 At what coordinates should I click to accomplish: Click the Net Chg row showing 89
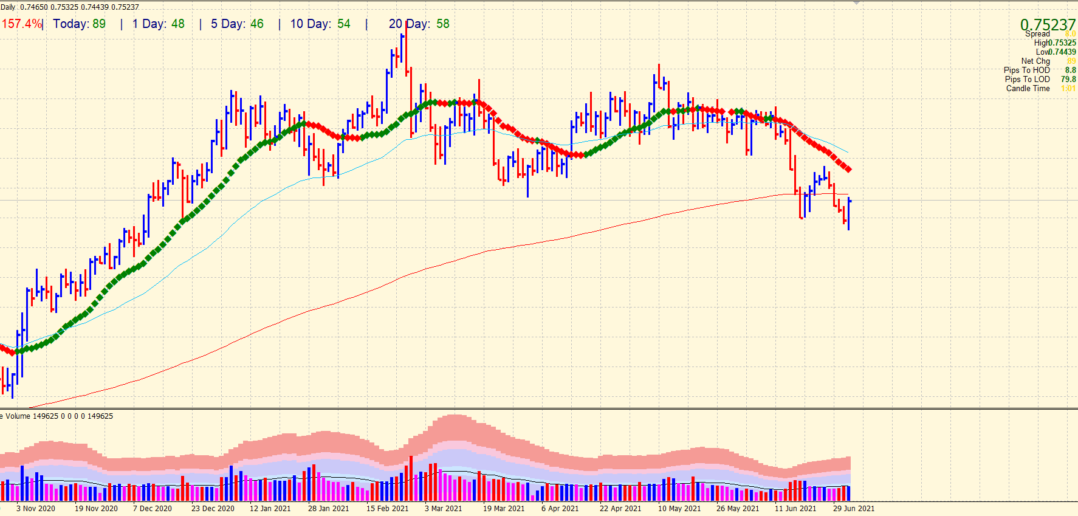click(1048, 61)
